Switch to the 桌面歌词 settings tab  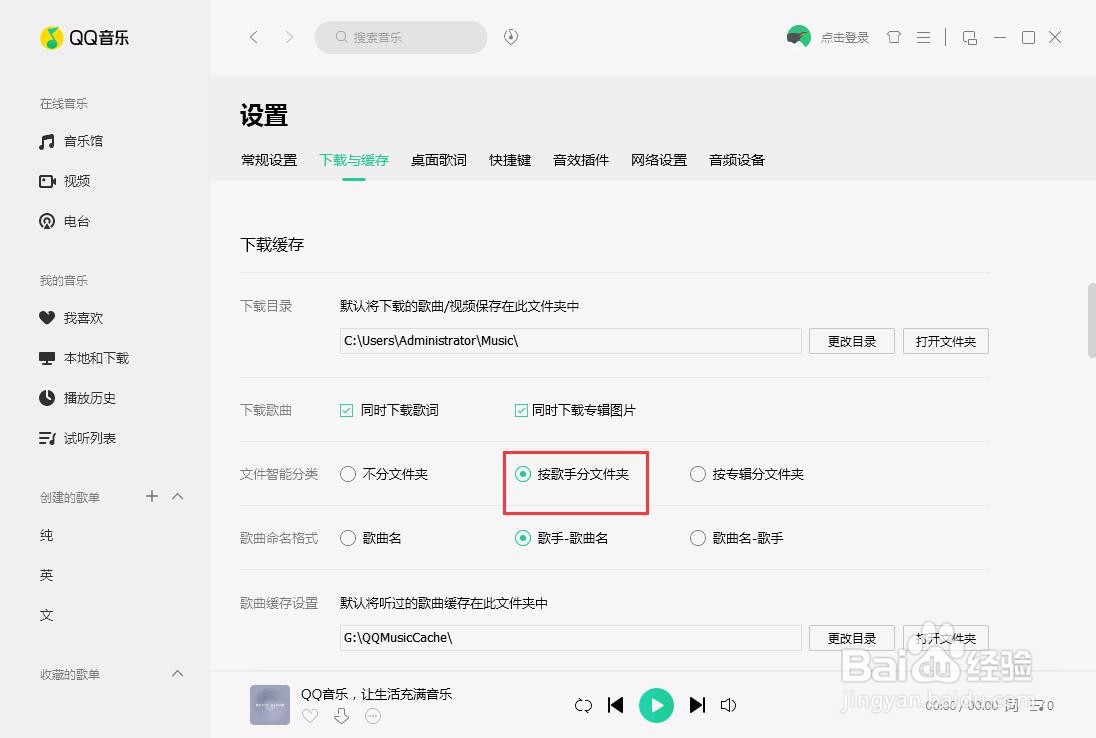pos(438,159)
